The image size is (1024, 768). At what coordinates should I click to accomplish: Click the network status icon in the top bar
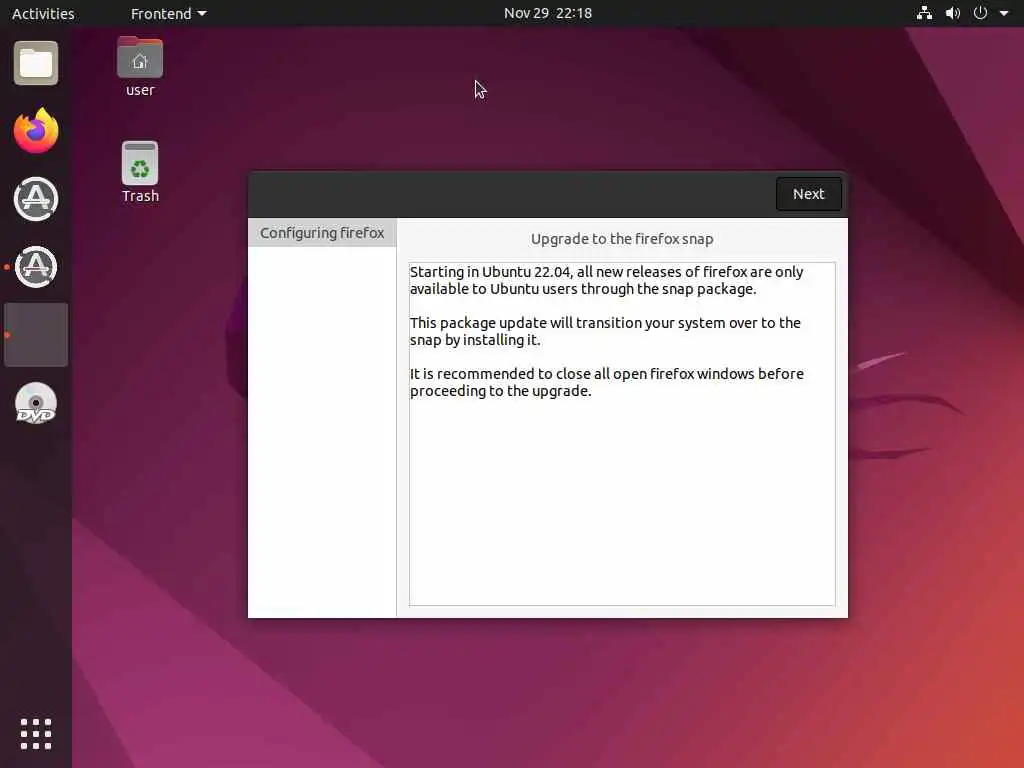[924, 13]
